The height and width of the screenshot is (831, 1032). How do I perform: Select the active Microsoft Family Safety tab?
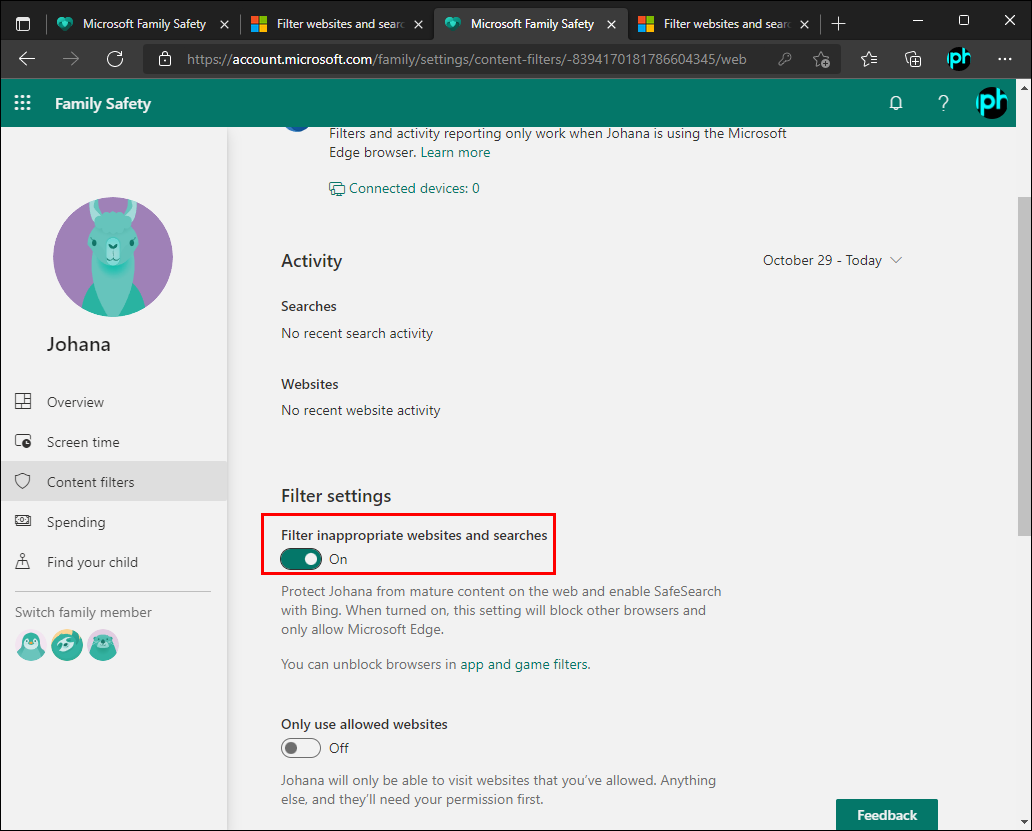tap(530, 24)
